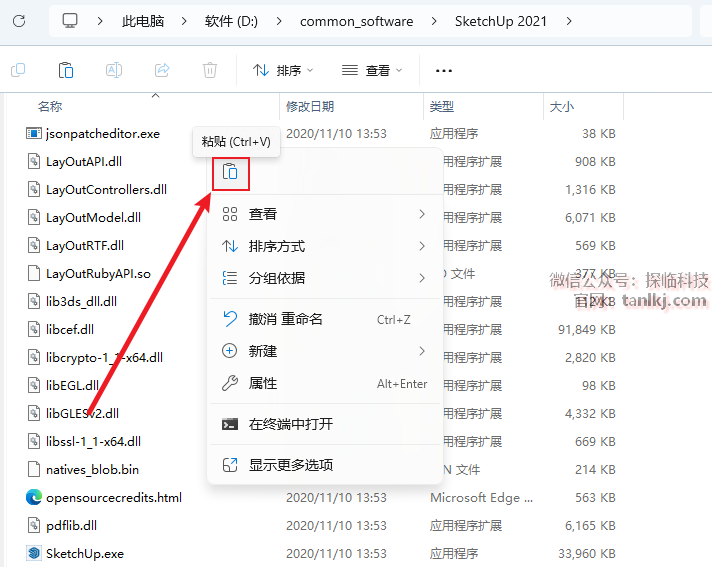Select file libEGL.dll
The image size is (712, 572).
click(x=73, y=385)
